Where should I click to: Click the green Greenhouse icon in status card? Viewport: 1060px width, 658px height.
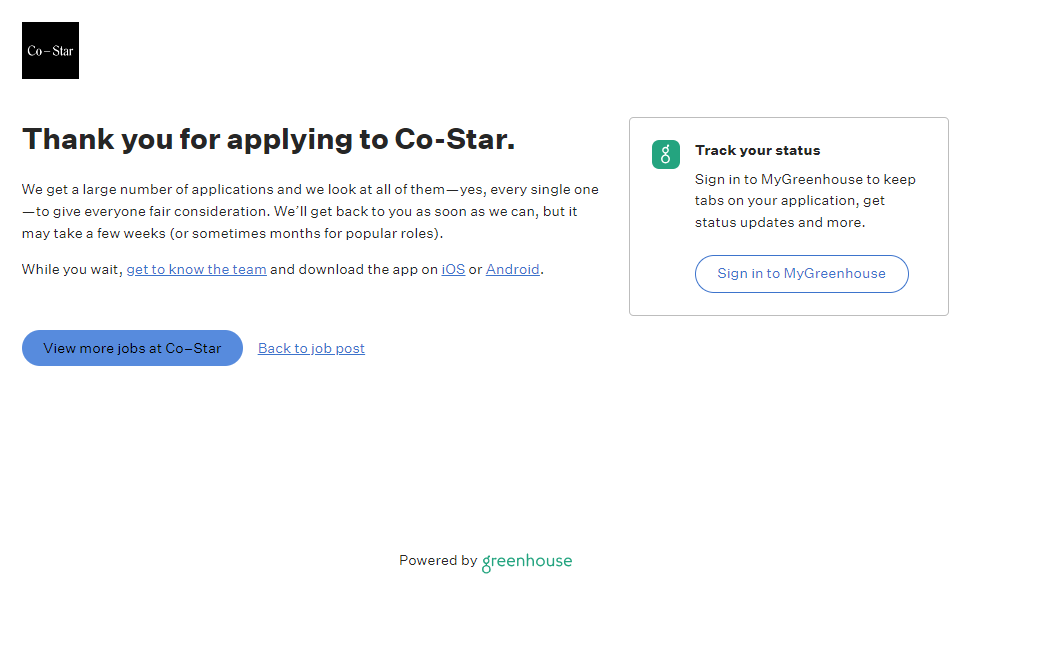666,154
